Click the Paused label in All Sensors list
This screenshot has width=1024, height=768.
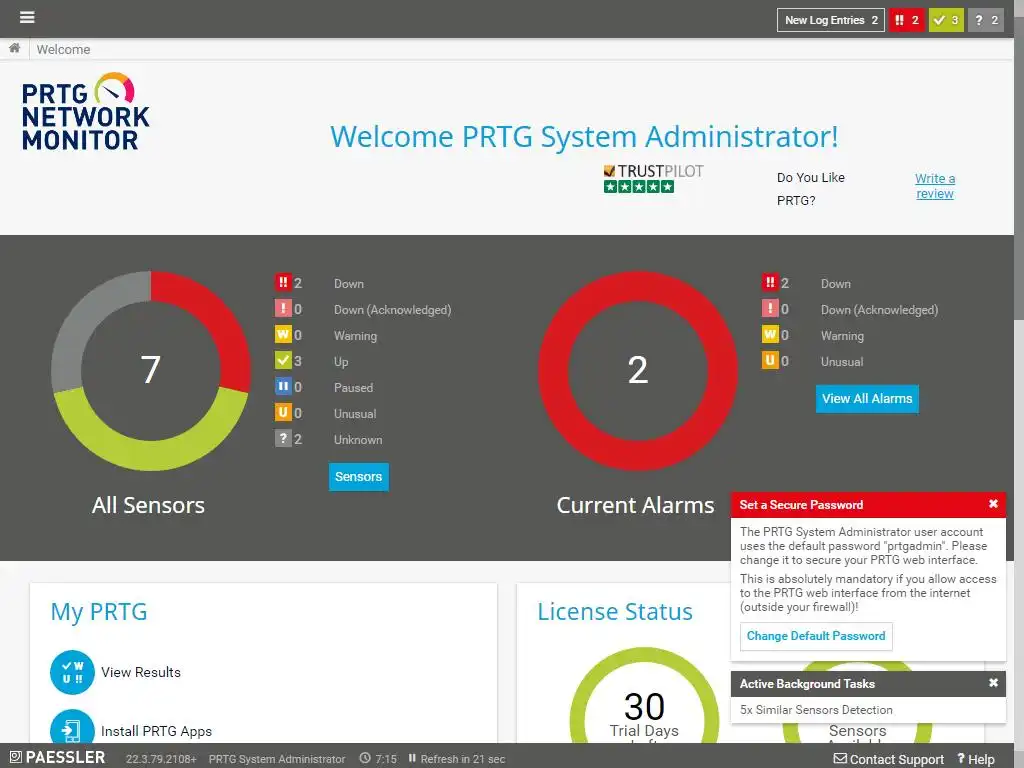tap(353, 387)
